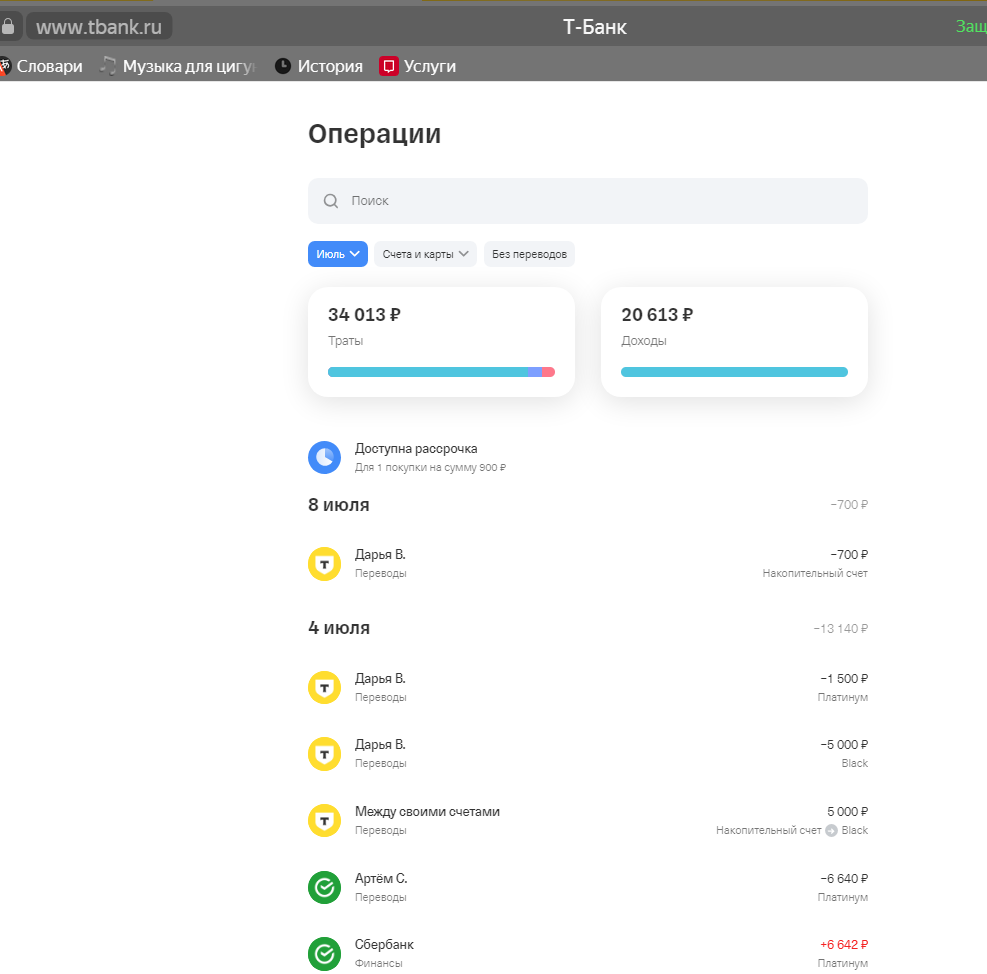Click the Доходы income progress bar
The image size is (987, 974).
pyautogui.click(x=733, y=372)
